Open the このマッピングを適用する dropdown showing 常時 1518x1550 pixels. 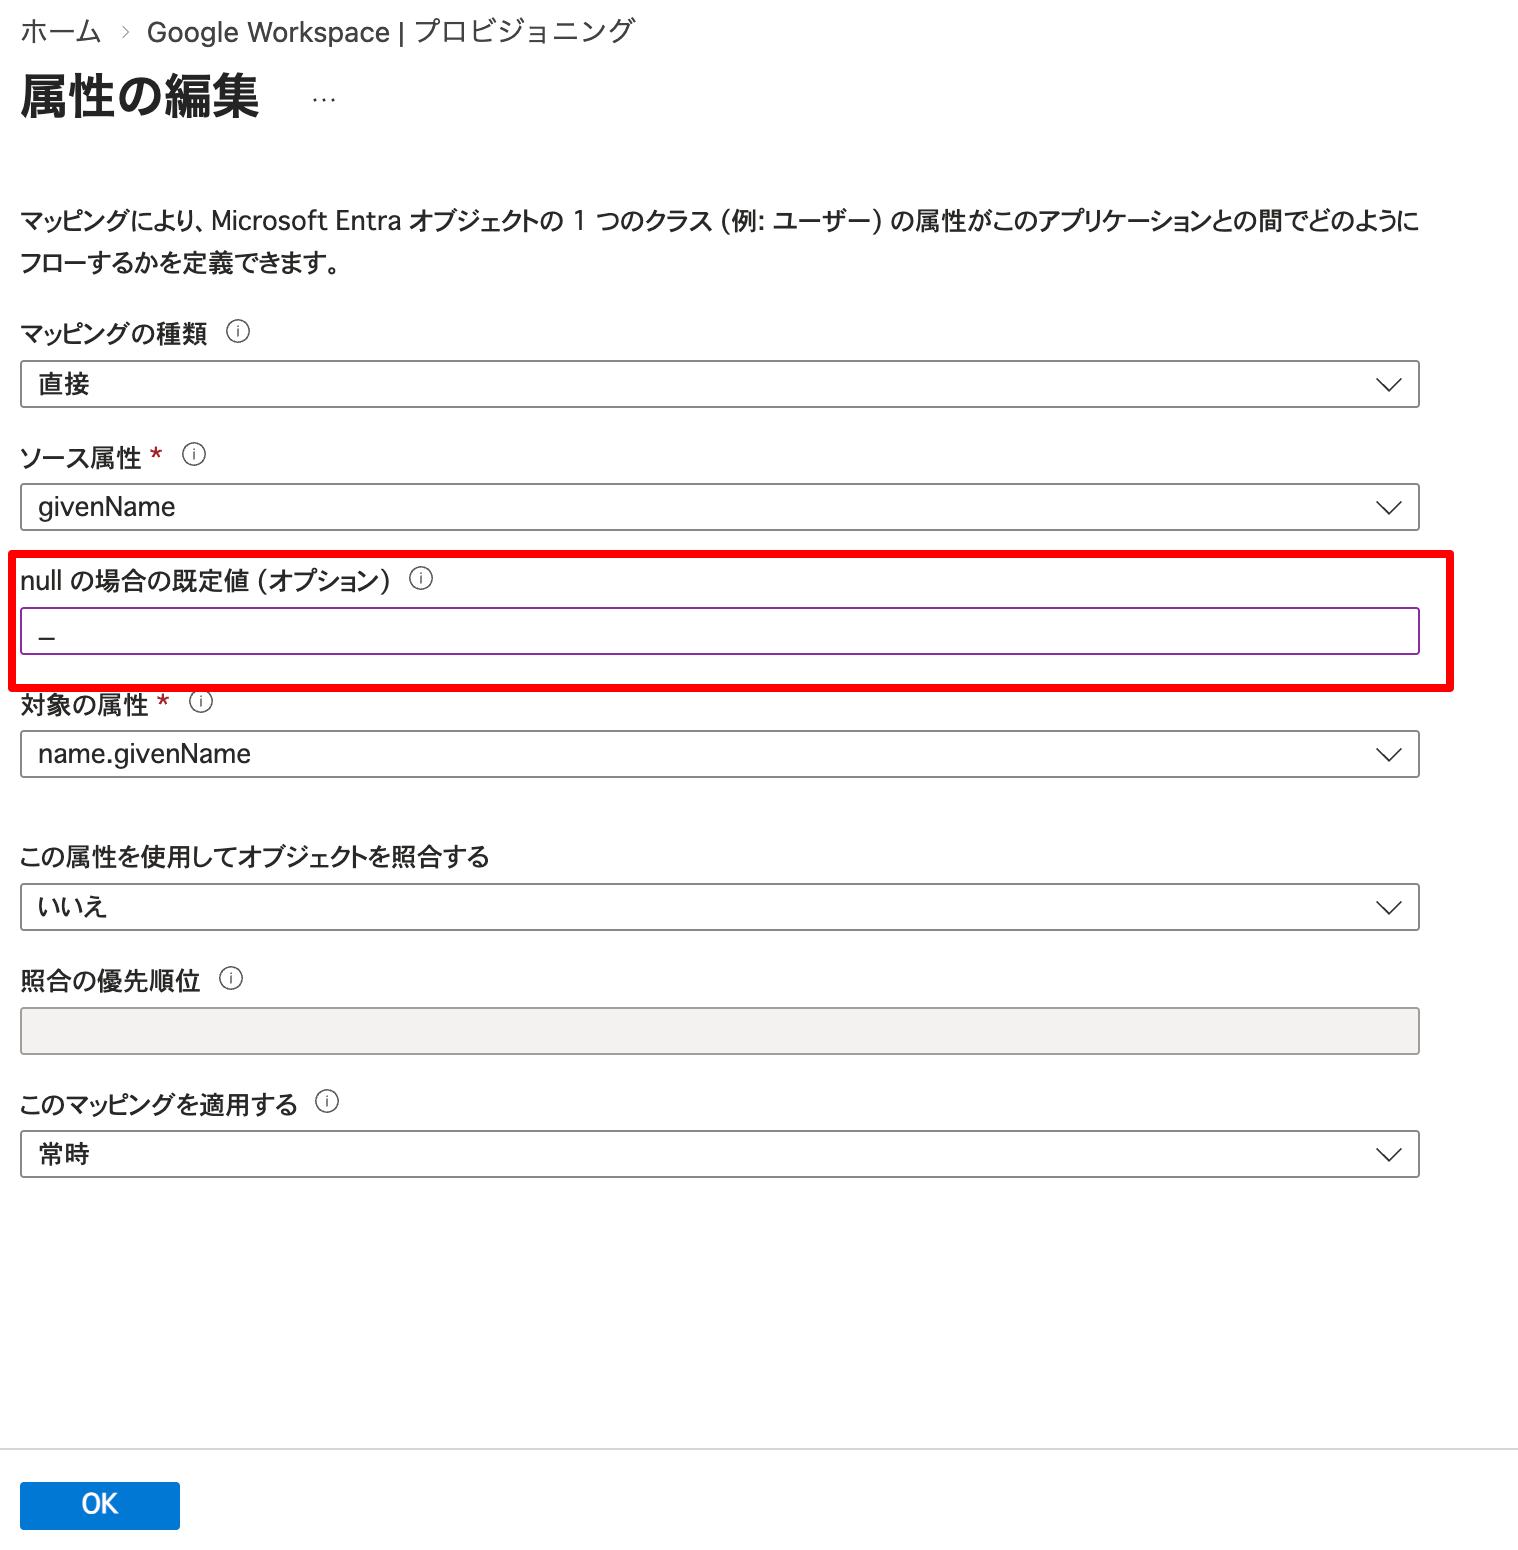click(x=1388, y=1154)
